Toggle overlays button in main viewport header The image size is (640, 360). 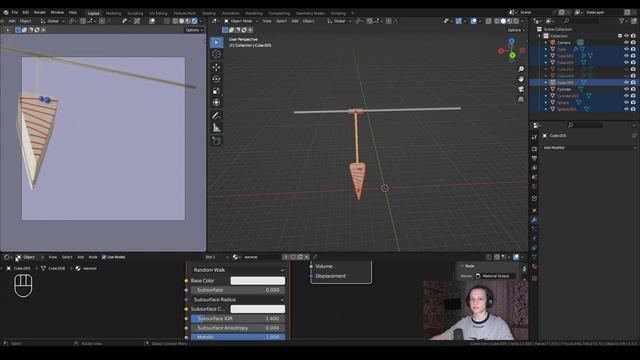pos(473,21)
